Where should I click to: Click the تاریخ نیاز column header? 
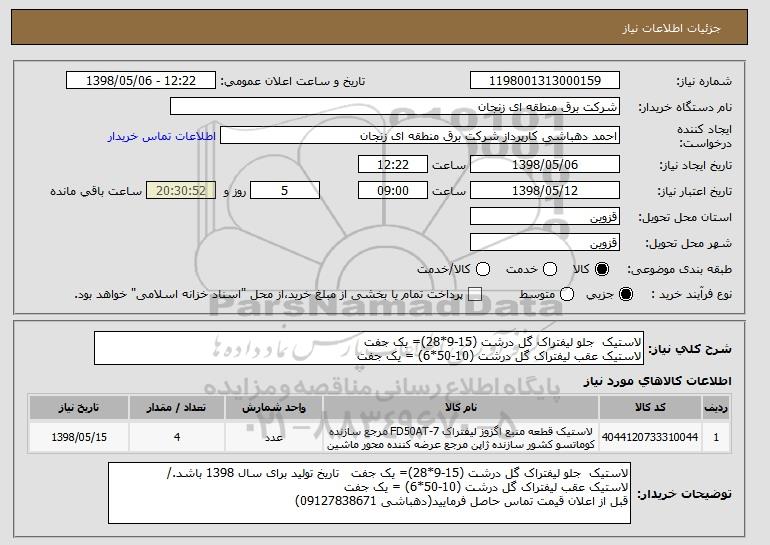click(x=79, y=408)
